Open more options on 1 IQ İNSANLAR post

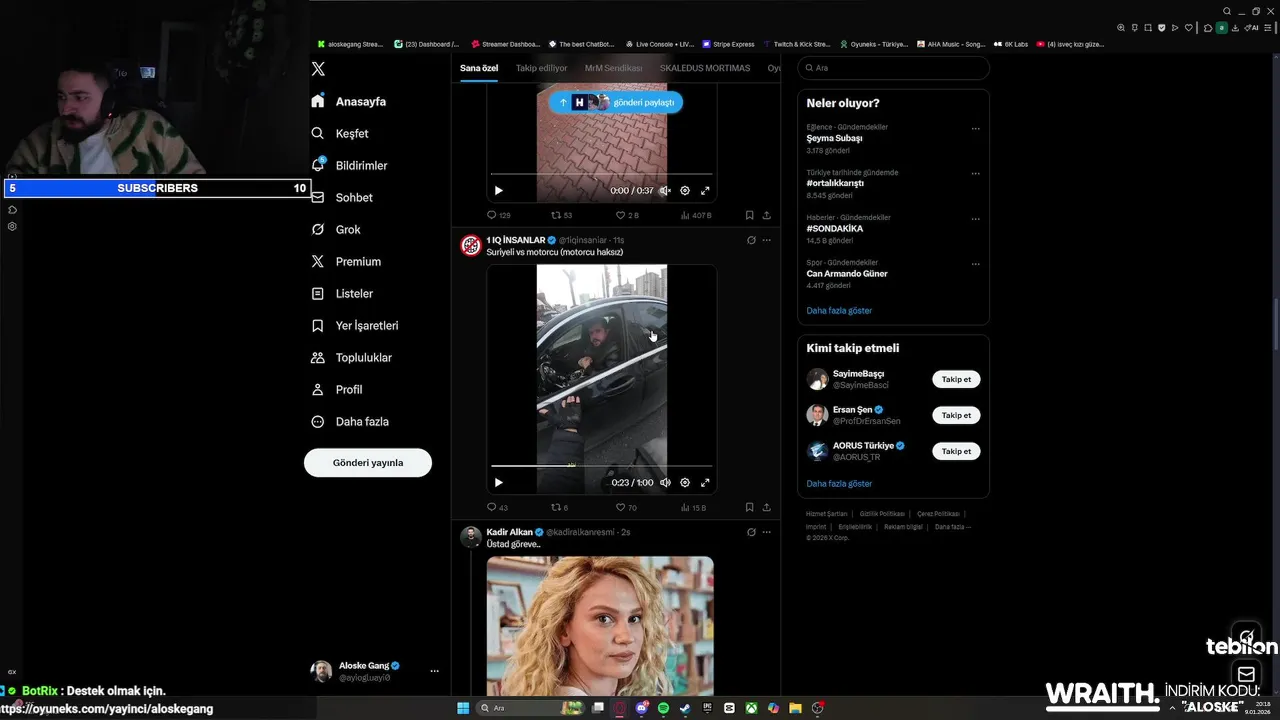pos(767,240)
